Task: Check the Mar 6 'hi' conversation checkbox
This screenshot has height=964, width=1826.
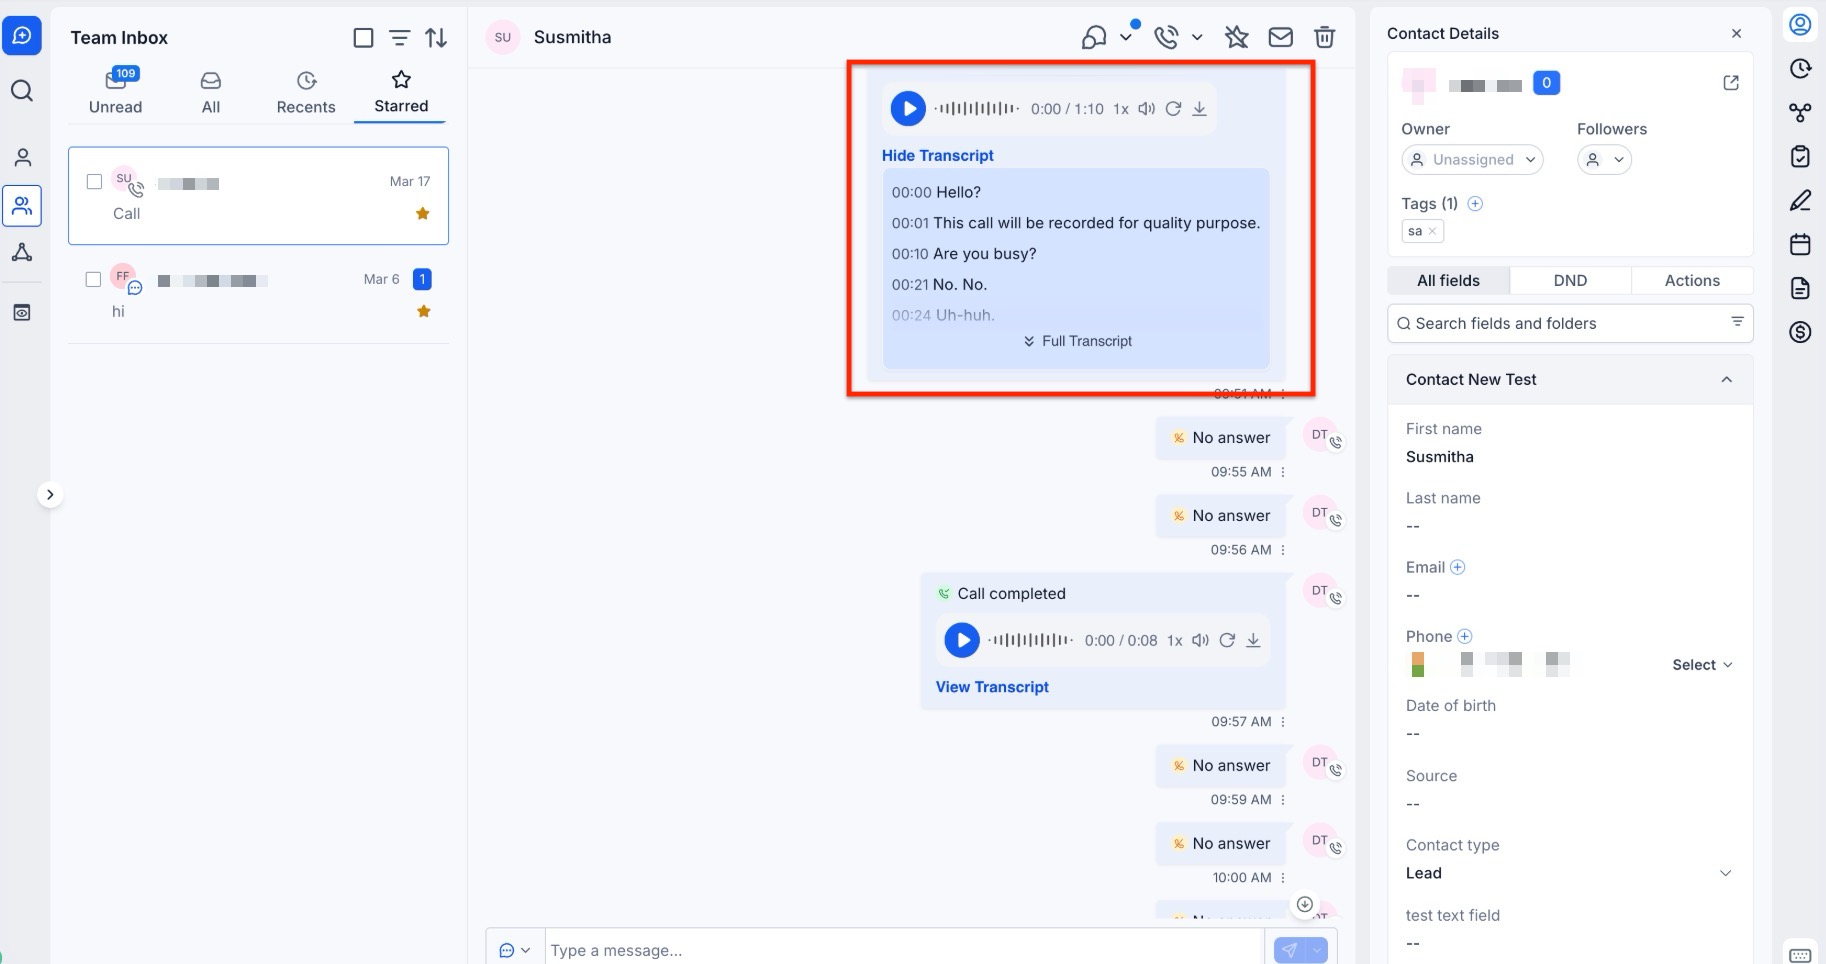Action: coord(93,280)
